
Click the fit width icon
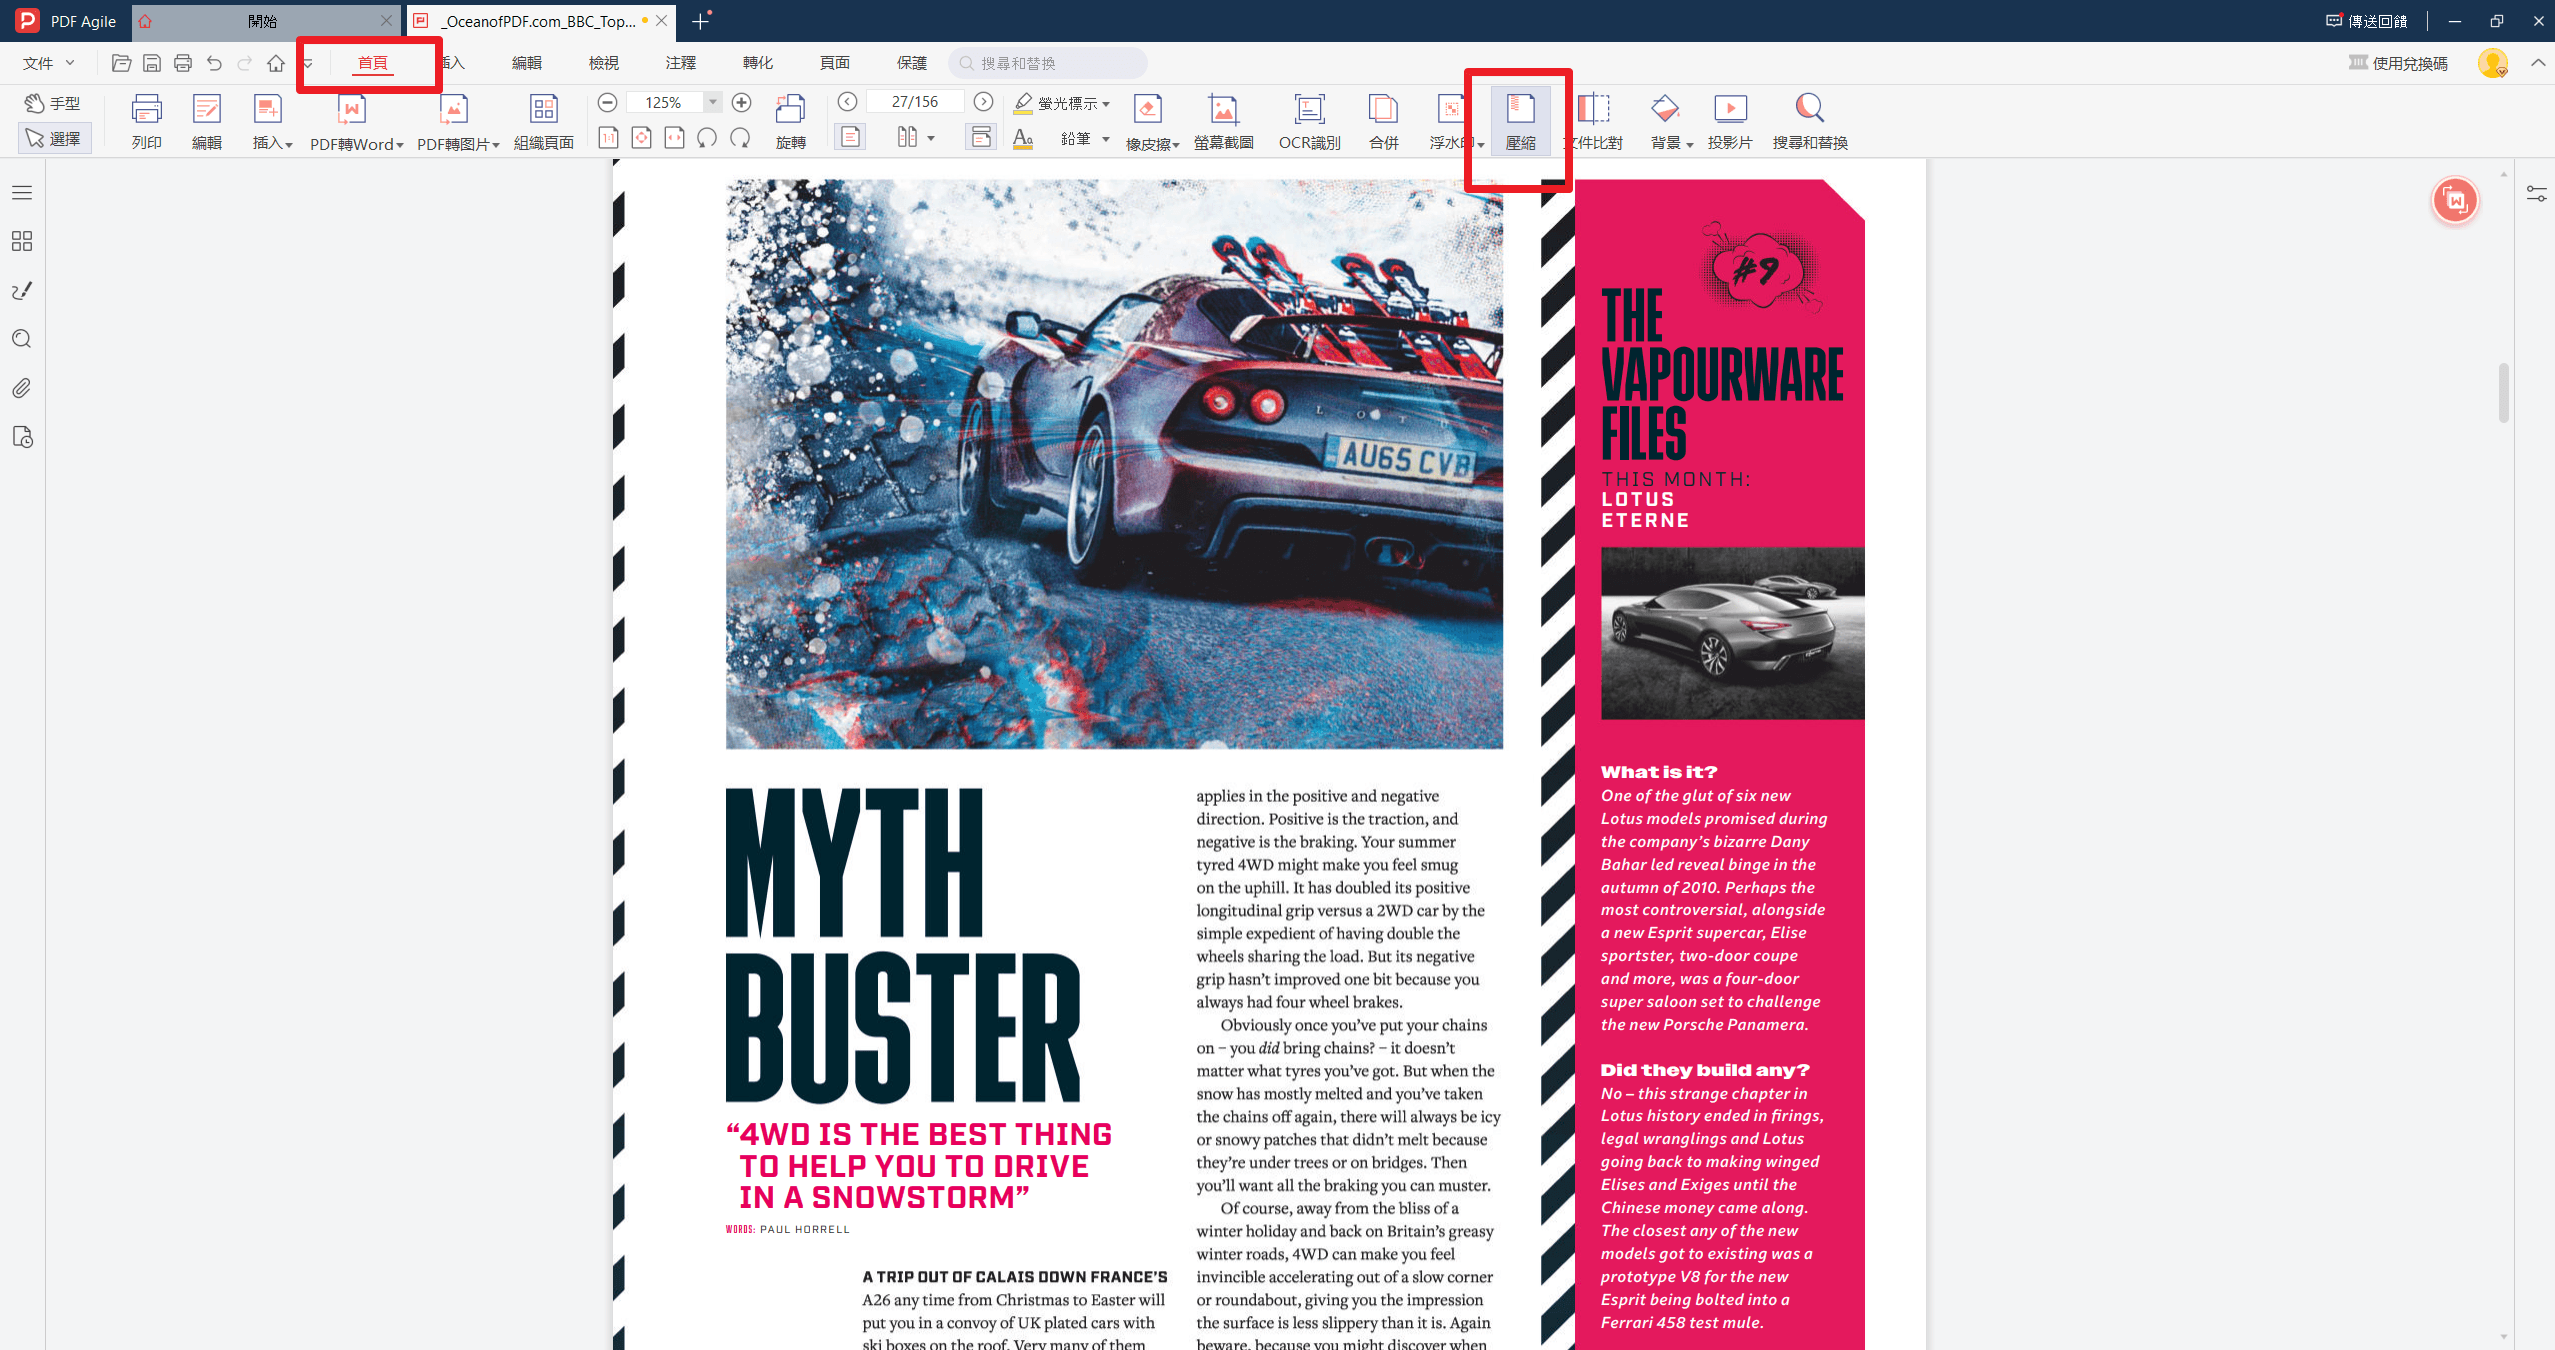pos(675,138)
